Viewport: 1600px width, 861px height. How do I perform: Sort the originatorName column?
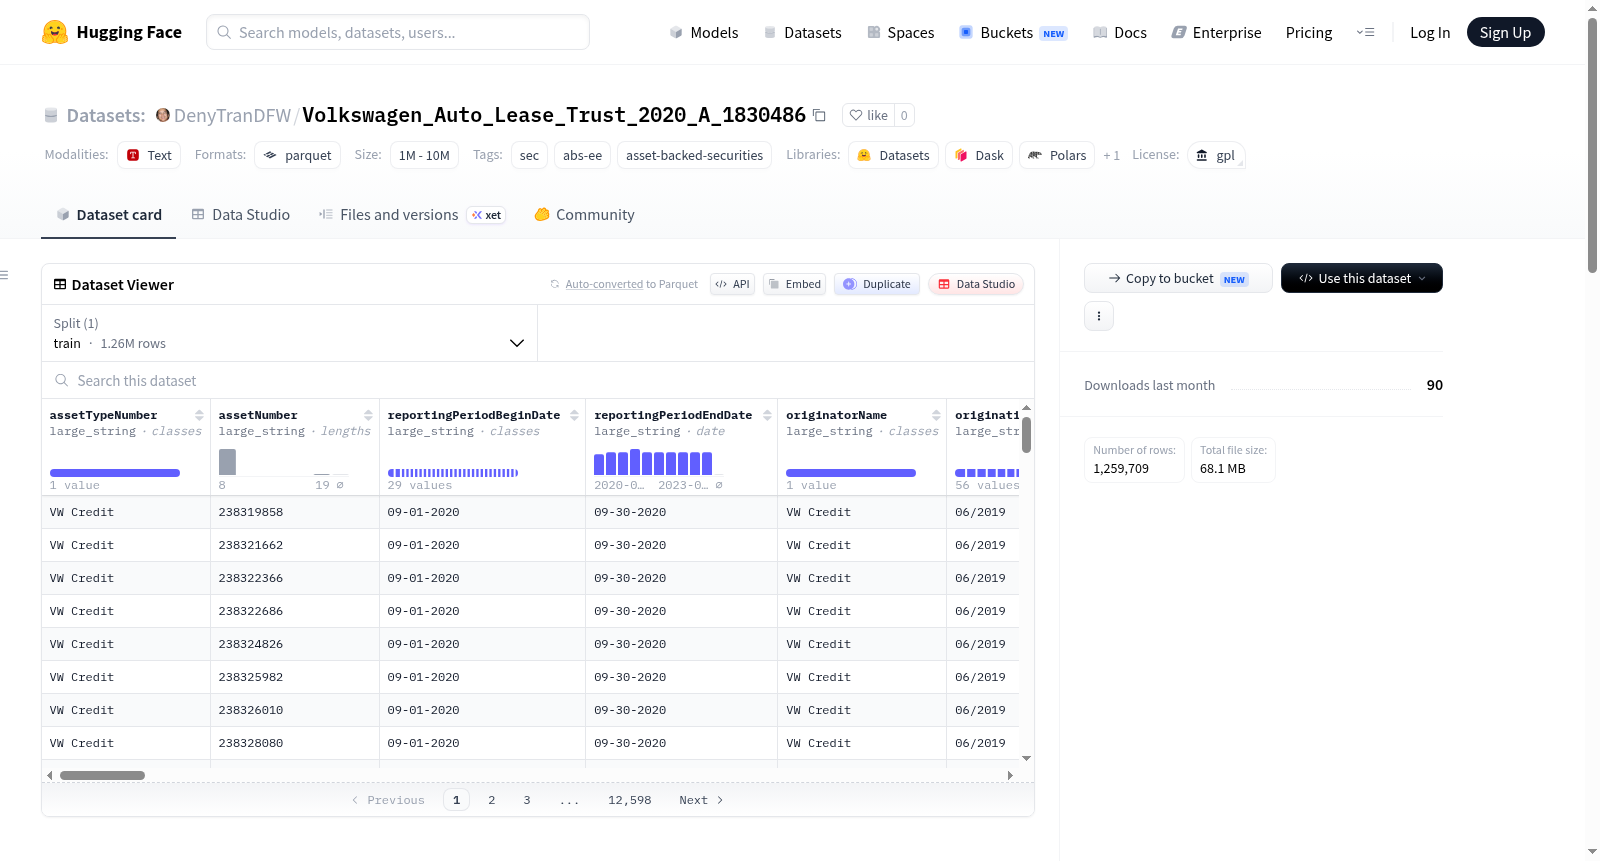click(x=936, y=415)
